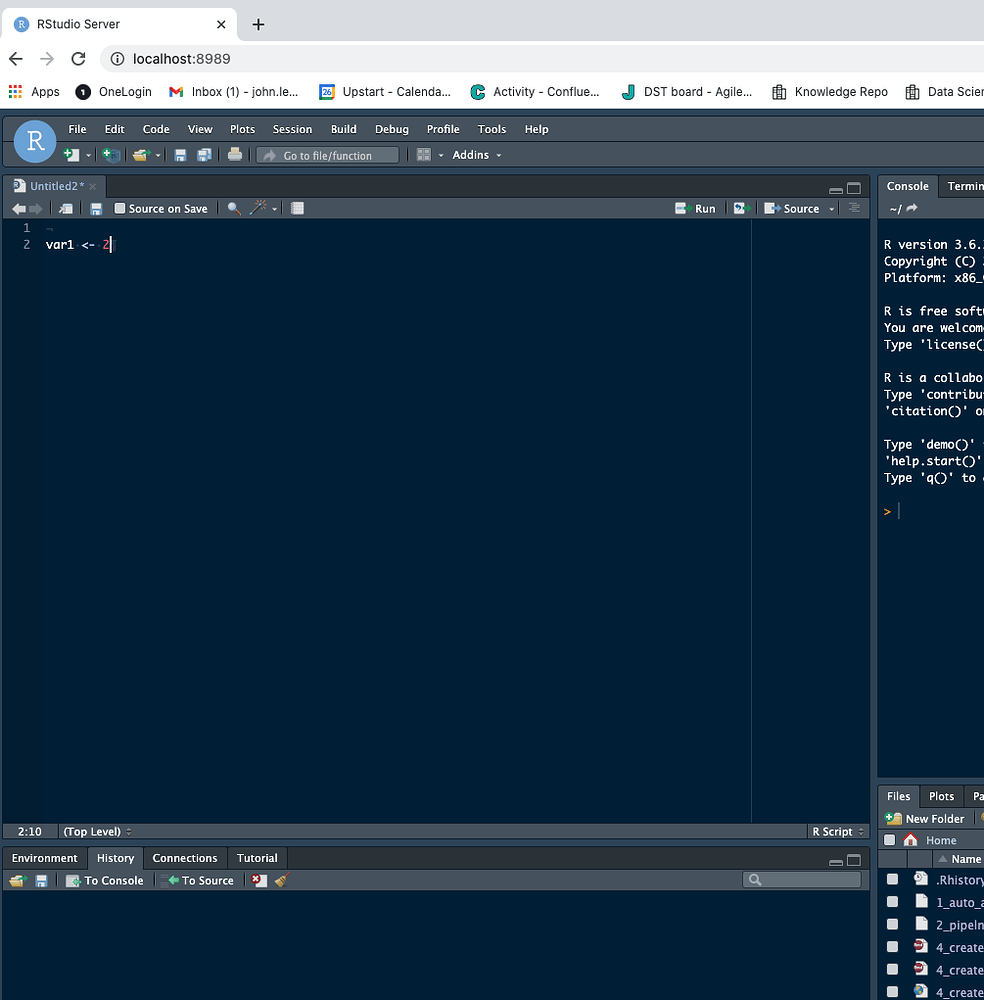Click Remove selected history entries icon

pos(259,881)
